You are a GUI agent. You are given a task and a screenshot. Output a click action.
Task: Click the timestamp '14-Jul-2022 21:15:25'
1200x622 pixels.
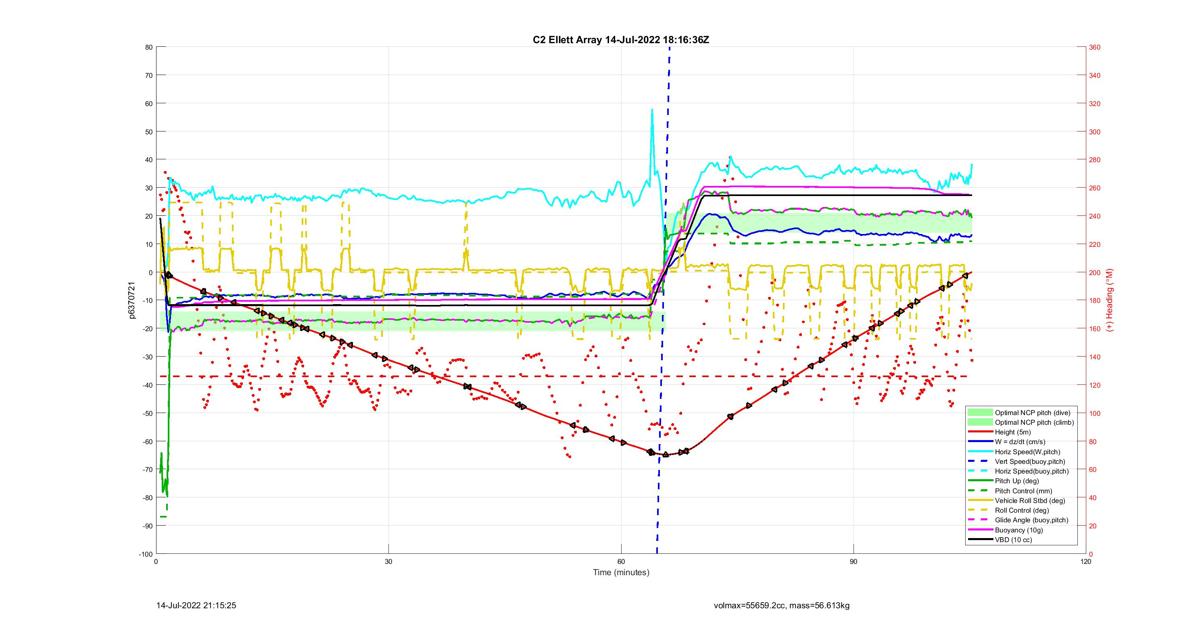[196, 605]
